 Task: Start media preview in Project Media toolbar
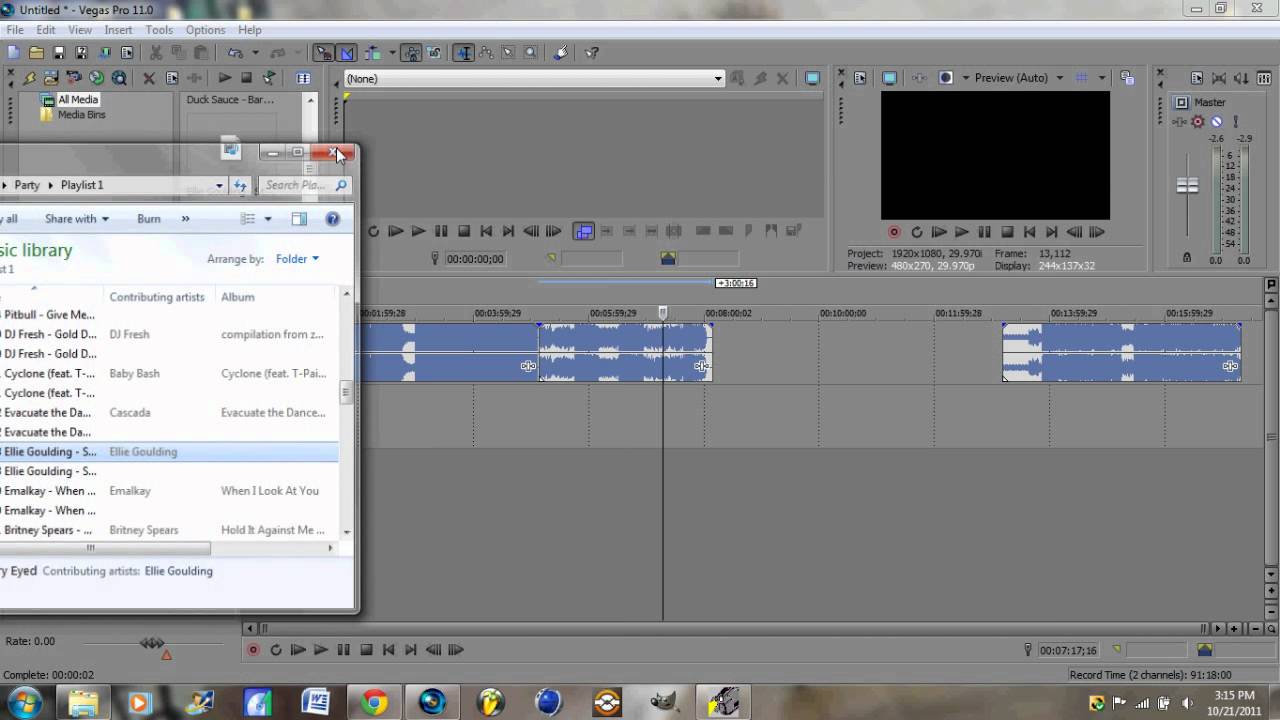click(x=225, y=78)
